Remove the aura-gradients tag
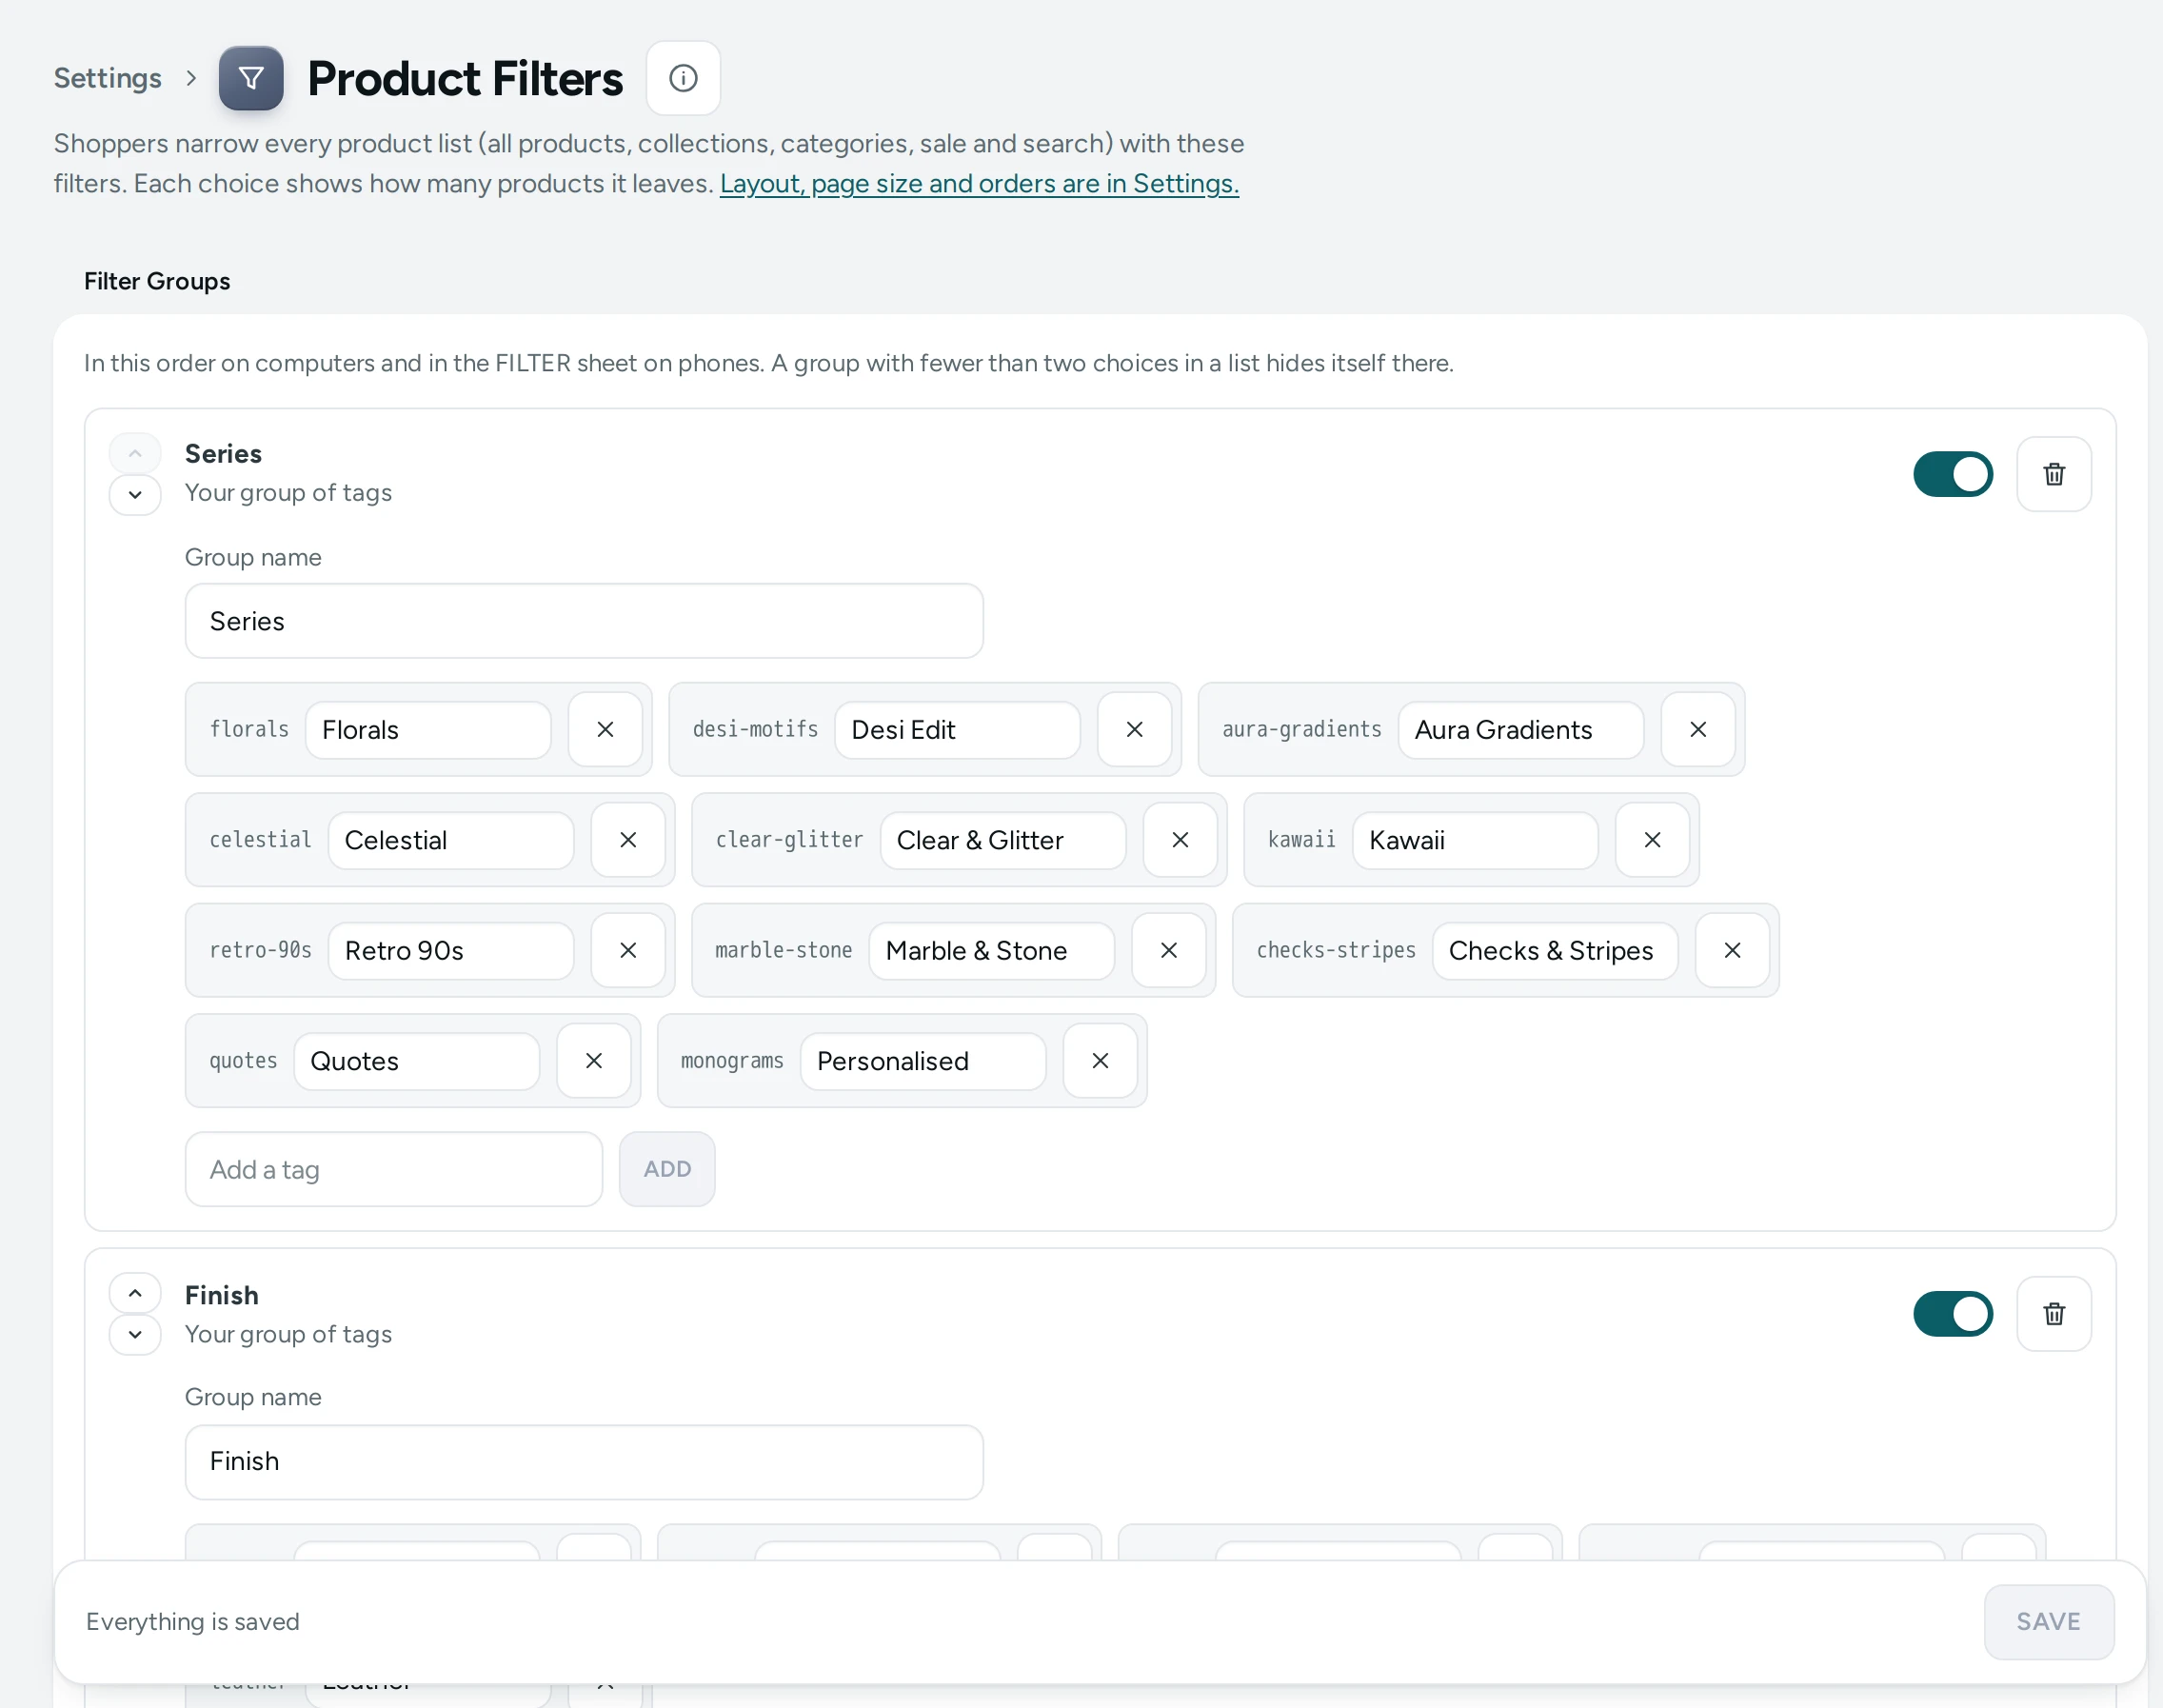 coord(1697,730)
